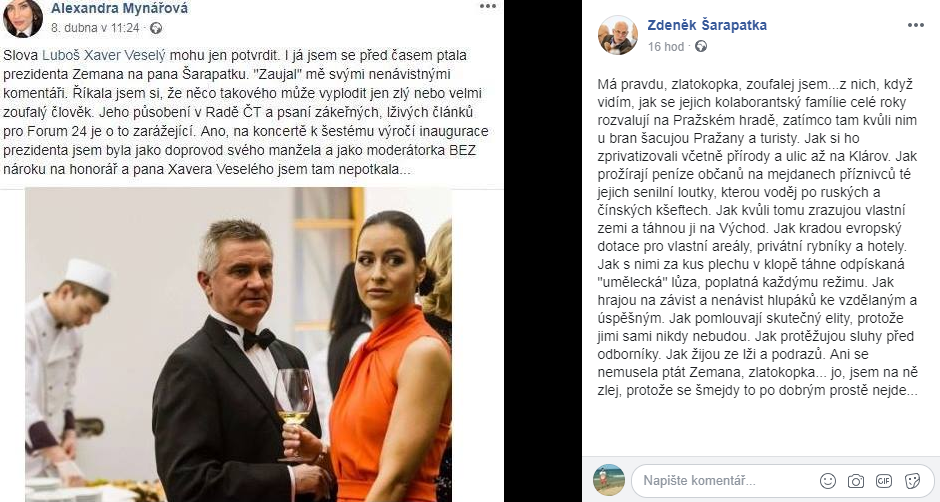This screenshot has width=940, height=502.
Task: Open three-dot menu on Zdeněk Šarapatka's post
Action: (915, 25)
